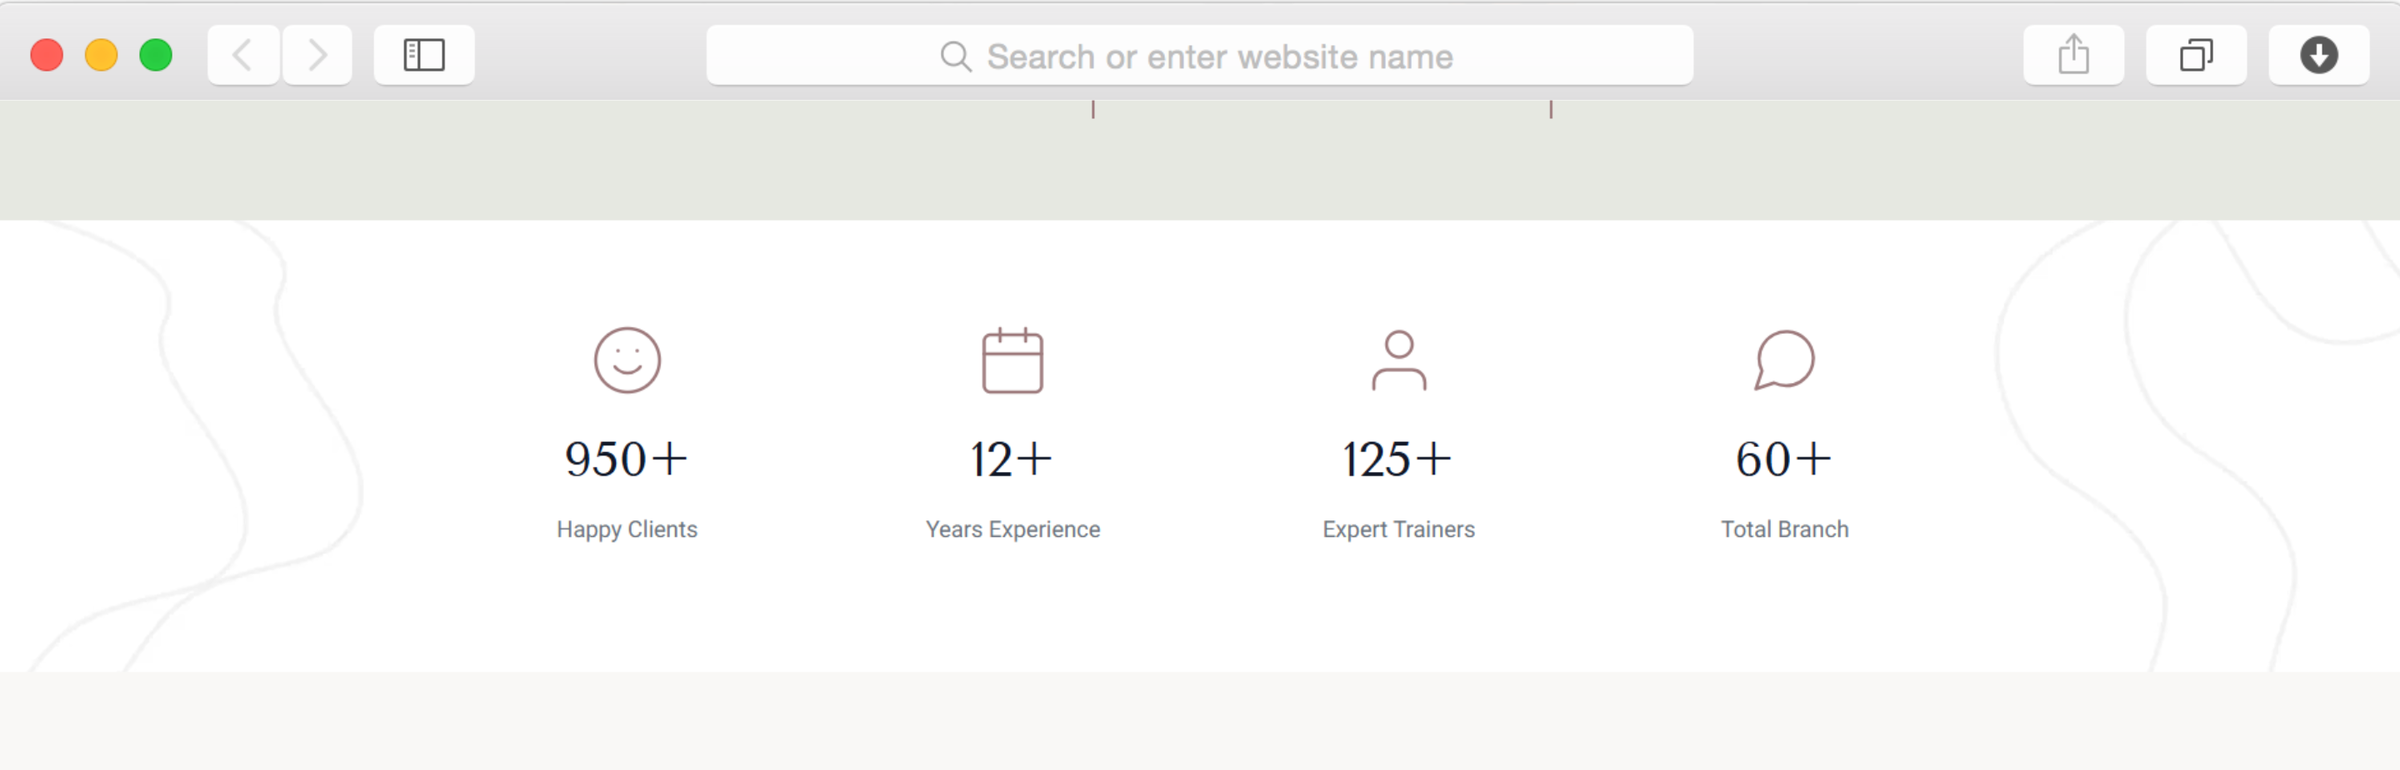Toggle the browser sidebar panel

(x=424, y=55)
